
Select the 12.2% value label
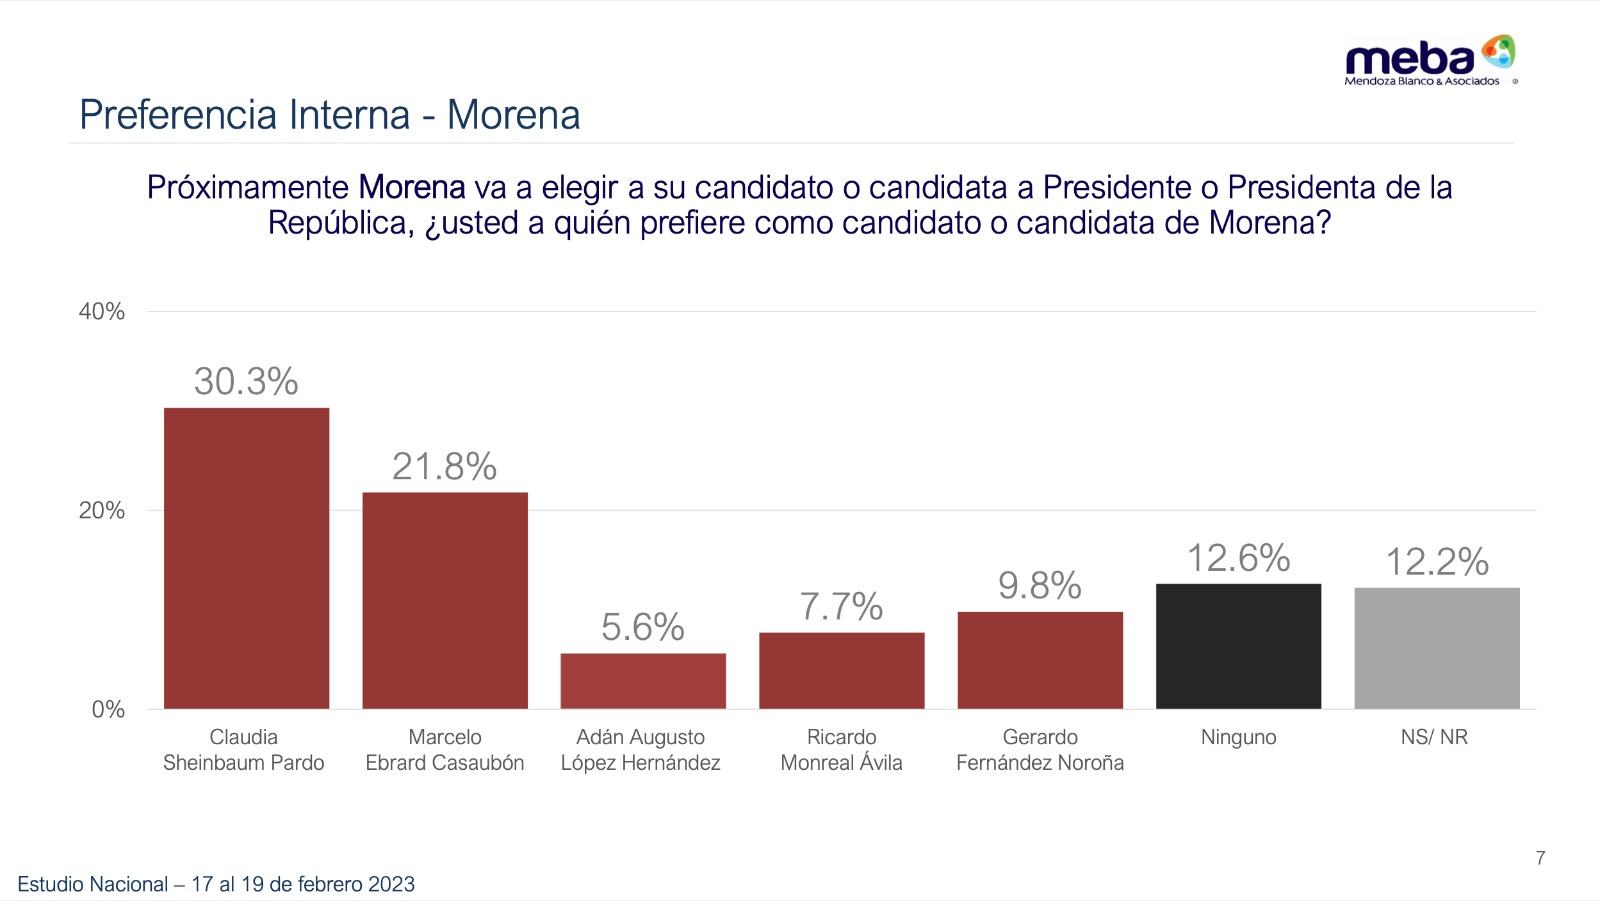pyautogui.click(x=1437, y=562)
